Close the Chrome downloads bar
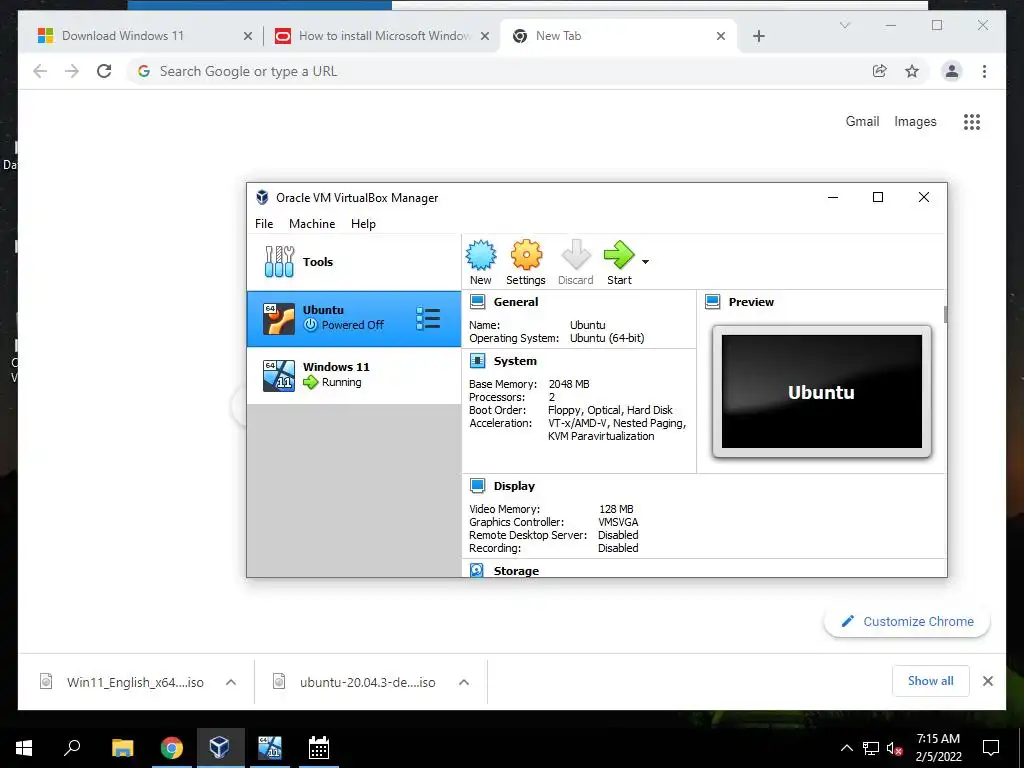This screenshot has height=768, width=1024. point(987,681)
